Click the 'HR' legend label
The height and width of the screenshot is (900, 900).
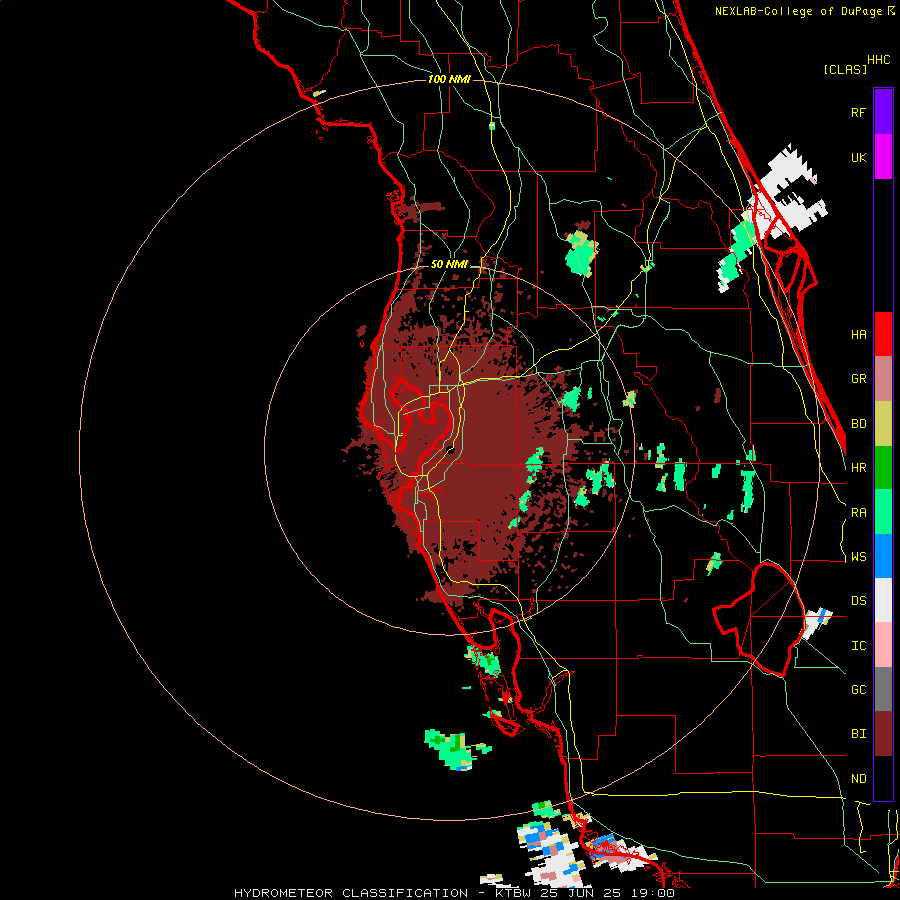(x=858, y=468)
